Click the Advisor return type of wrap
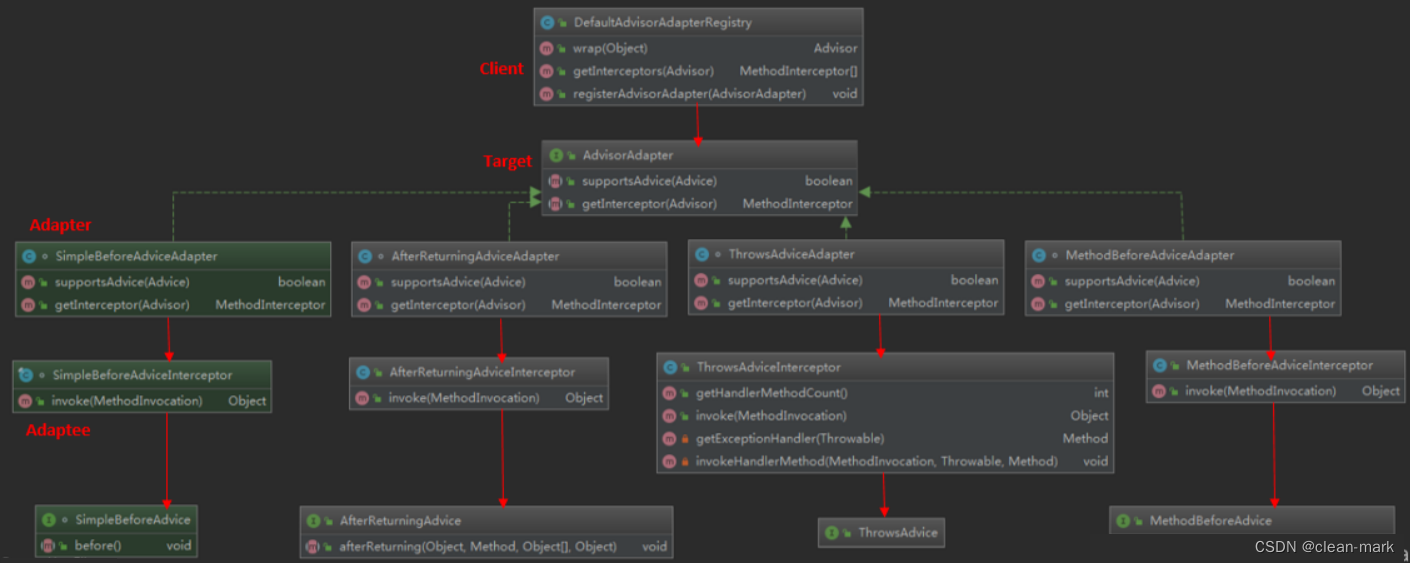This screenshot has width=1410, height=563. point(835,48)
